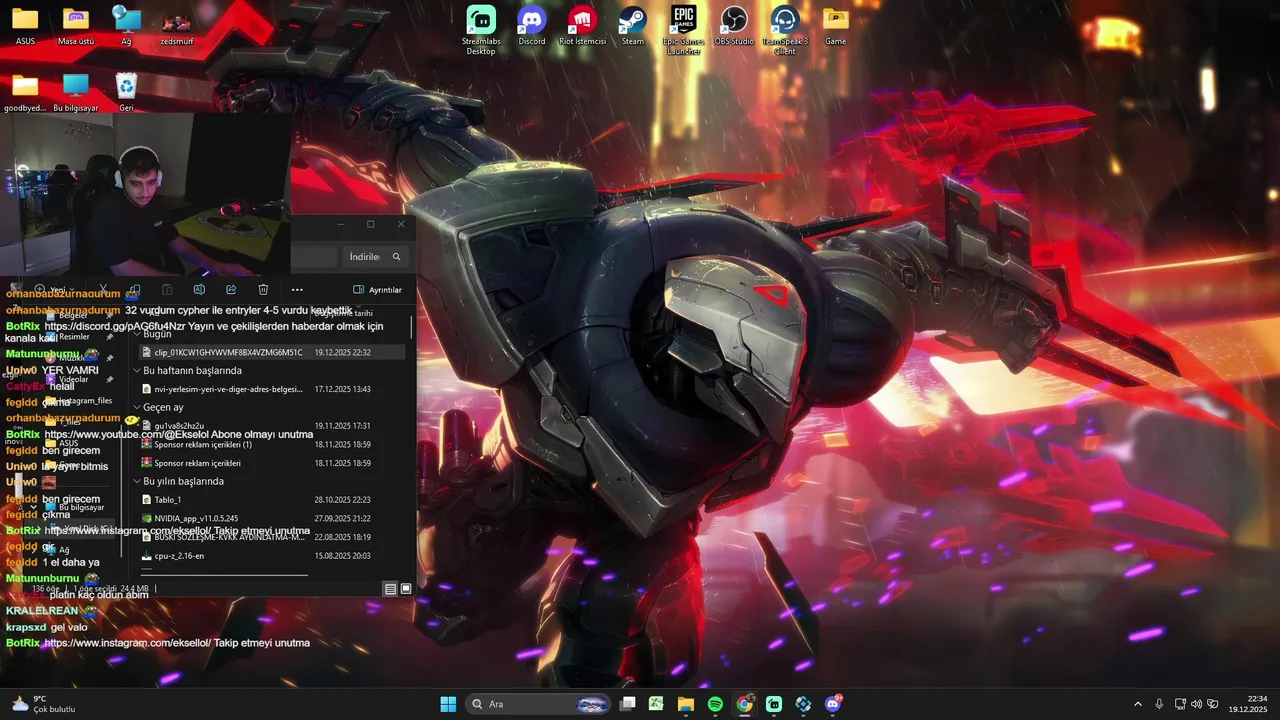Switch to large thumbnails view in Explorer
The image size is (1280, 720).
click(406, 589)
